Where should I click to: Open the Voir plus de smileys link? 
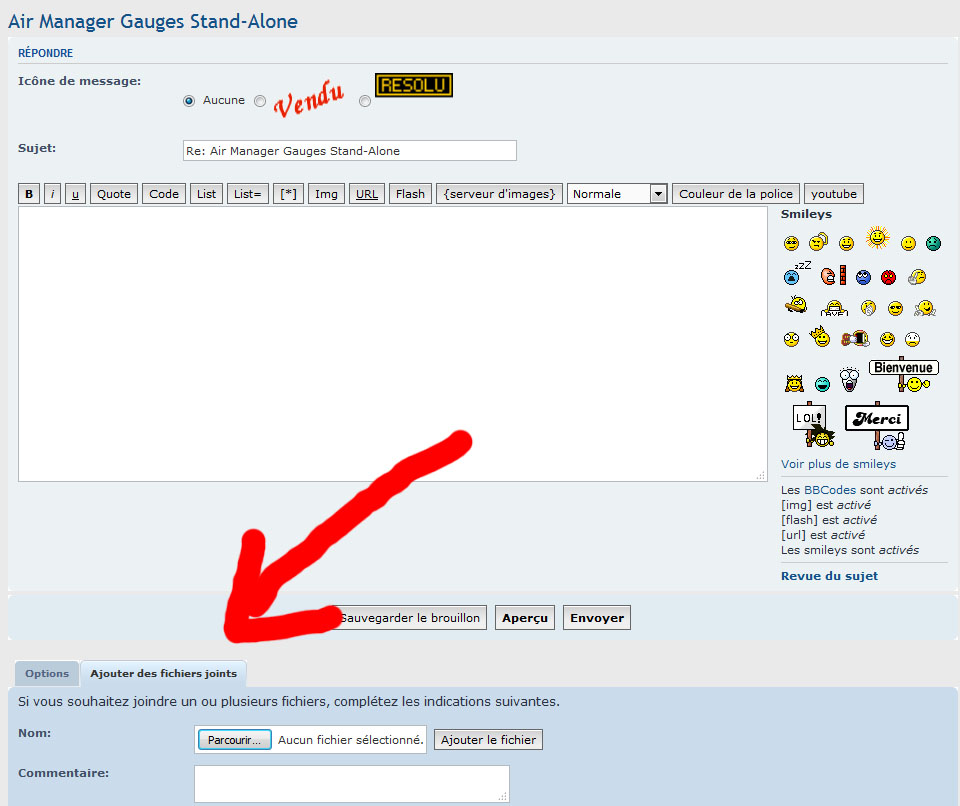click(838, 464)
